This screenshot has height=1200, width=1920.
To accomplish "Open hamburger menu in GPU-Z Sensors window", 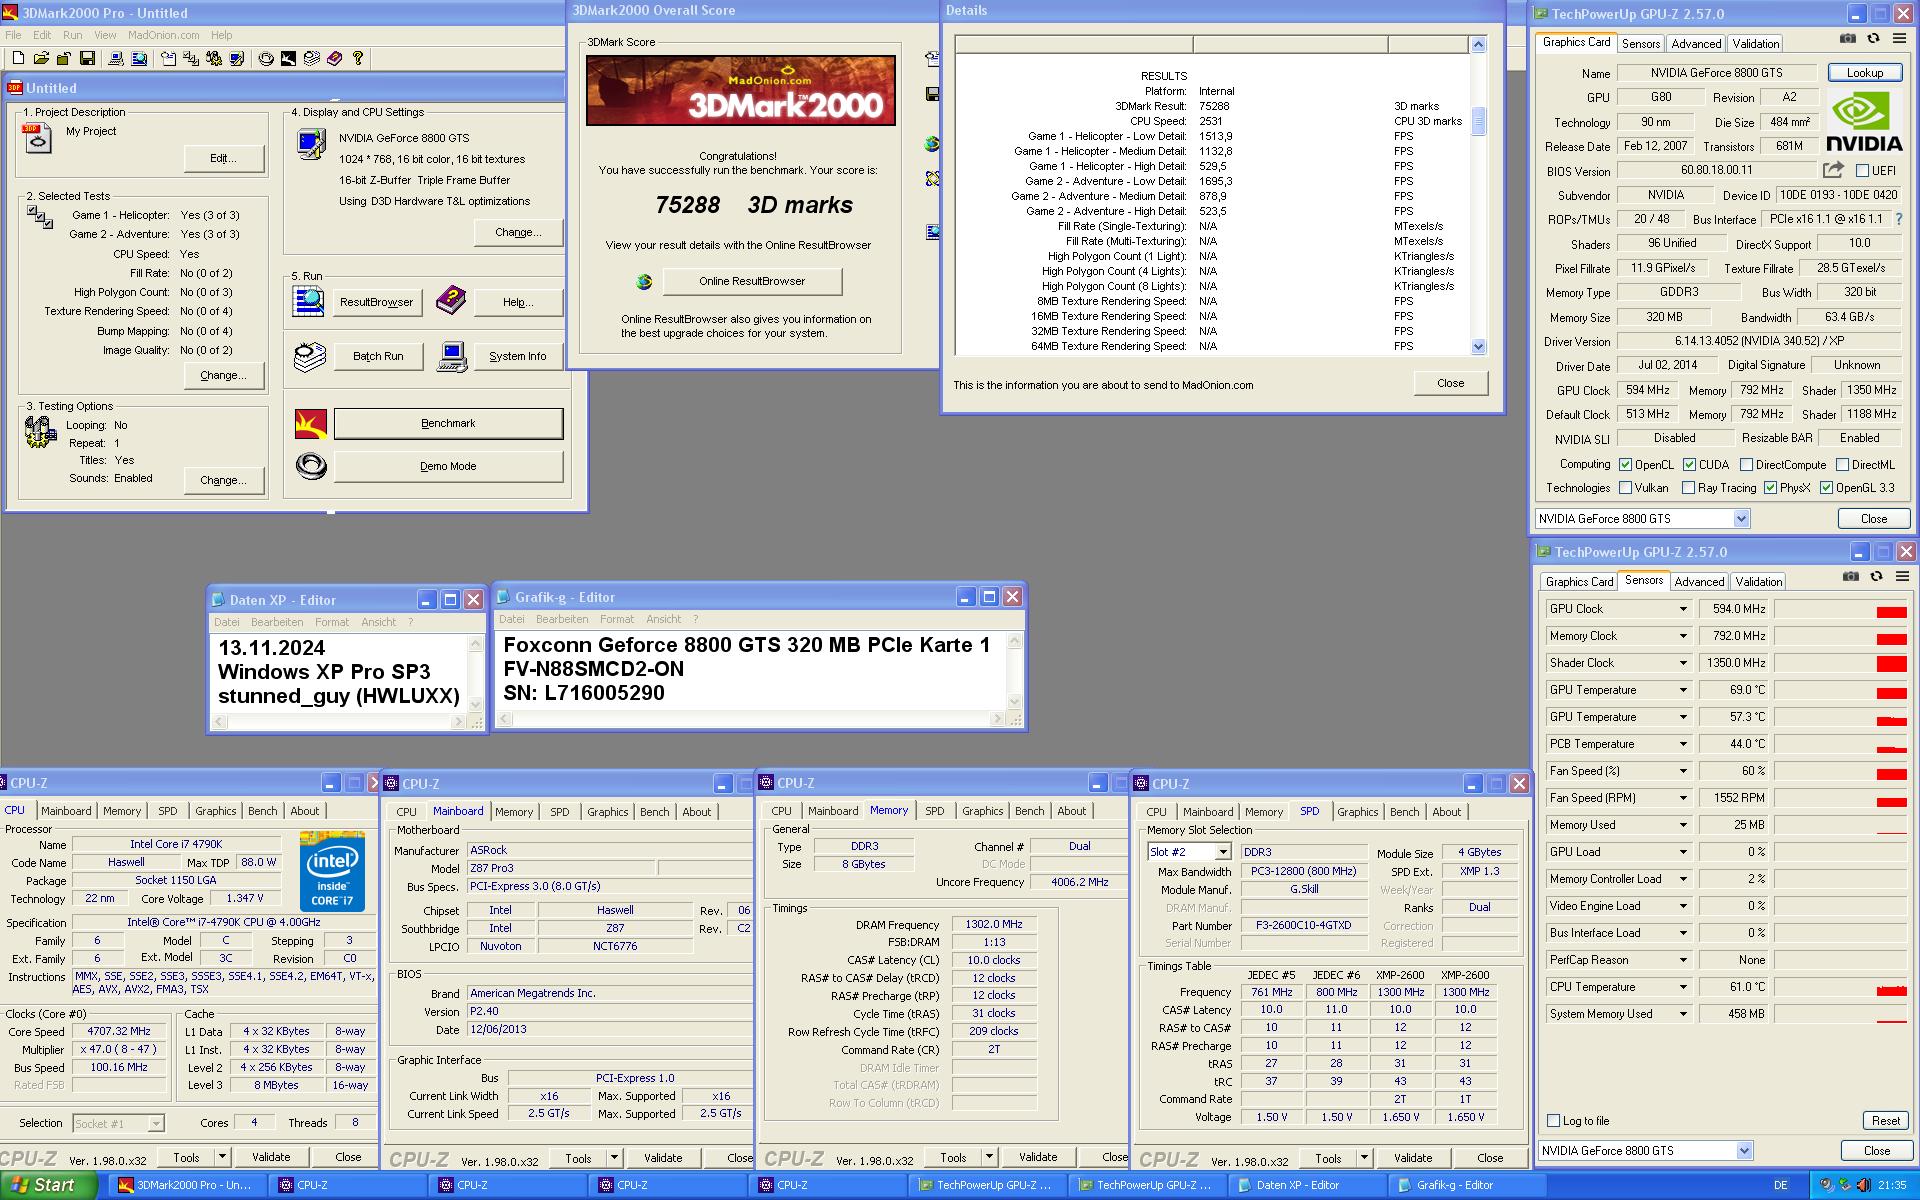I will coord(1902,576).
